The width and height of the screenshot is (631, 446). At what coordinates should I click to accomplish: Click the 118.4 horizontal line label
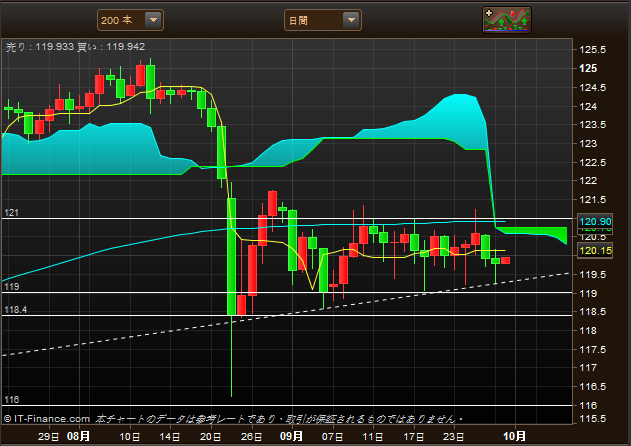15,310
